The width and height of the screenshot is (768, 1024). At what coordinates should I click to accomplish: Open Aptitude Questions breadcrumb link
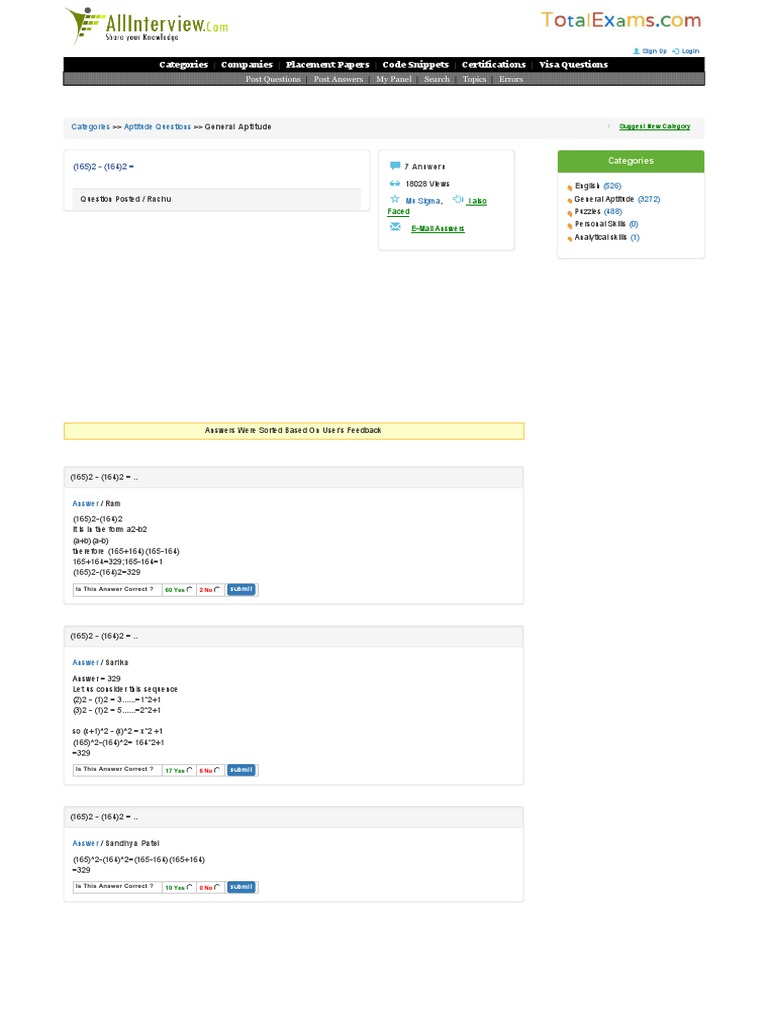(x=157, y=127)
